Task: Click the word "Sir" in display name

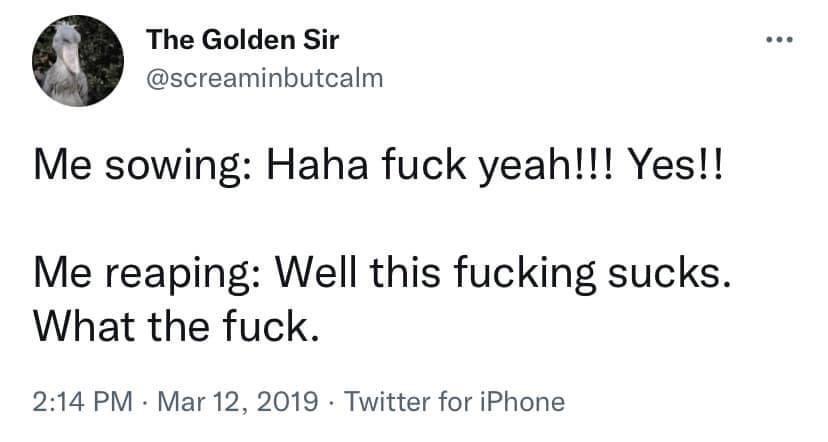Action: [x=321, y=40]
